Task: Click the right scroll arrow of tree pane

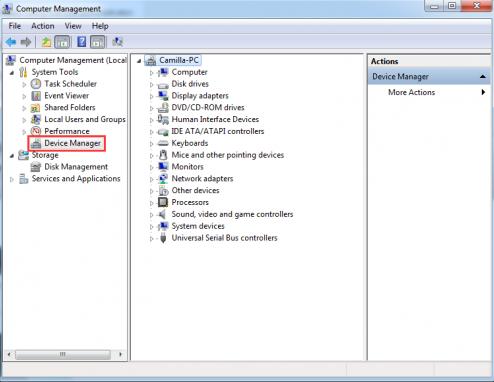Action: click(121, 354)
